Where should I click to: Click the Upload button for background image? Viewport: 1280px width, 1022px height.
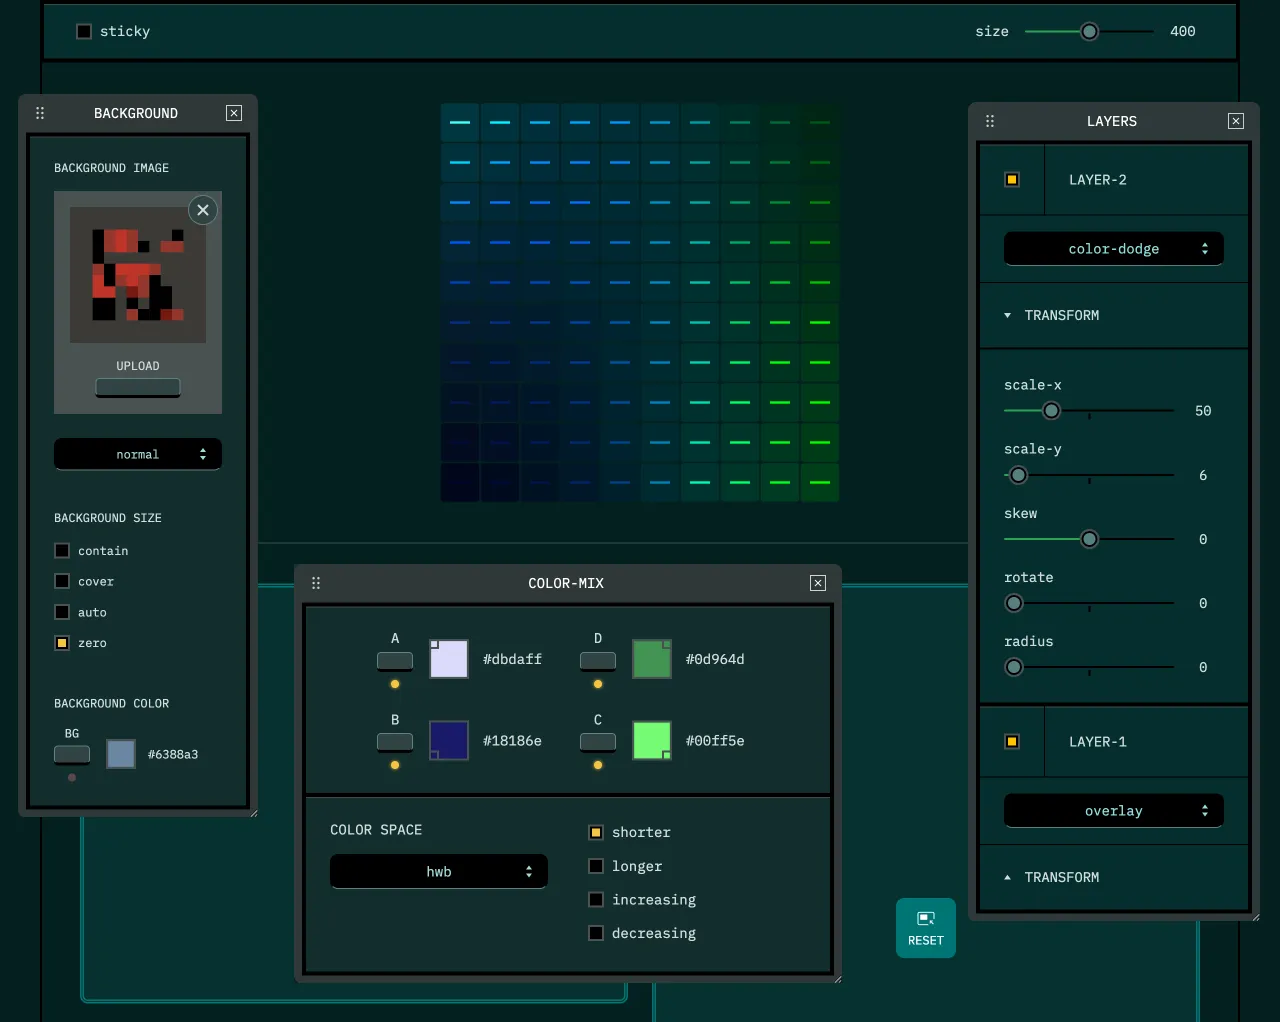coord(138,386)
